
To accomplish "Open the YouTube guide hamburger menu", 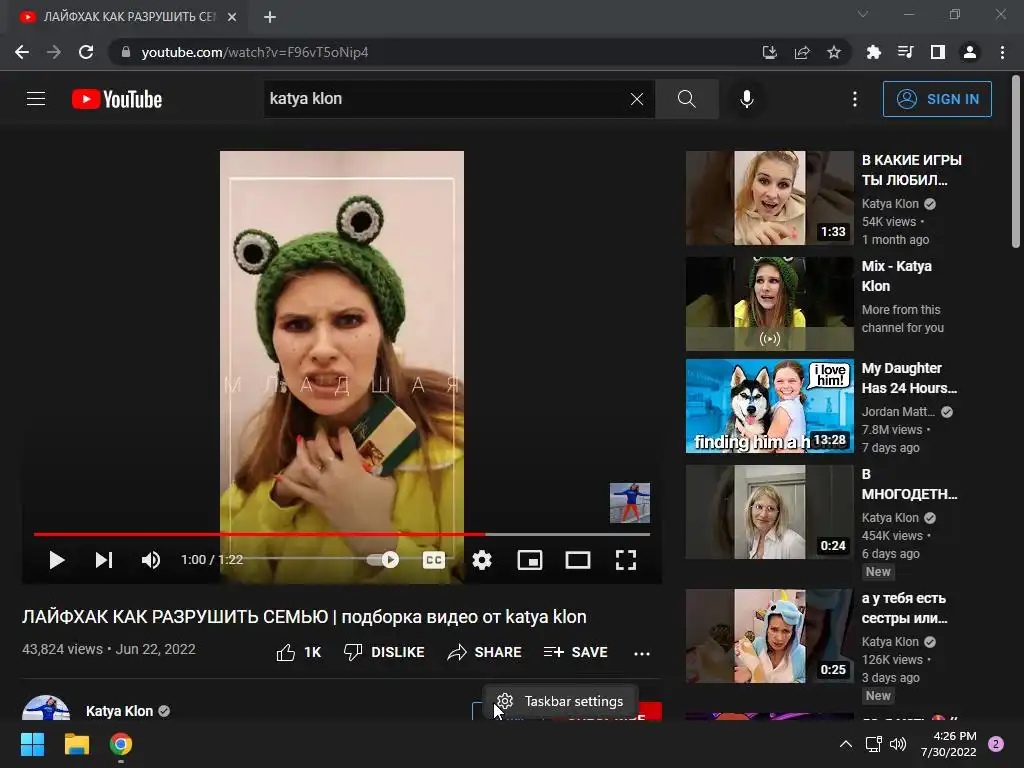I will tap(36, 99).
